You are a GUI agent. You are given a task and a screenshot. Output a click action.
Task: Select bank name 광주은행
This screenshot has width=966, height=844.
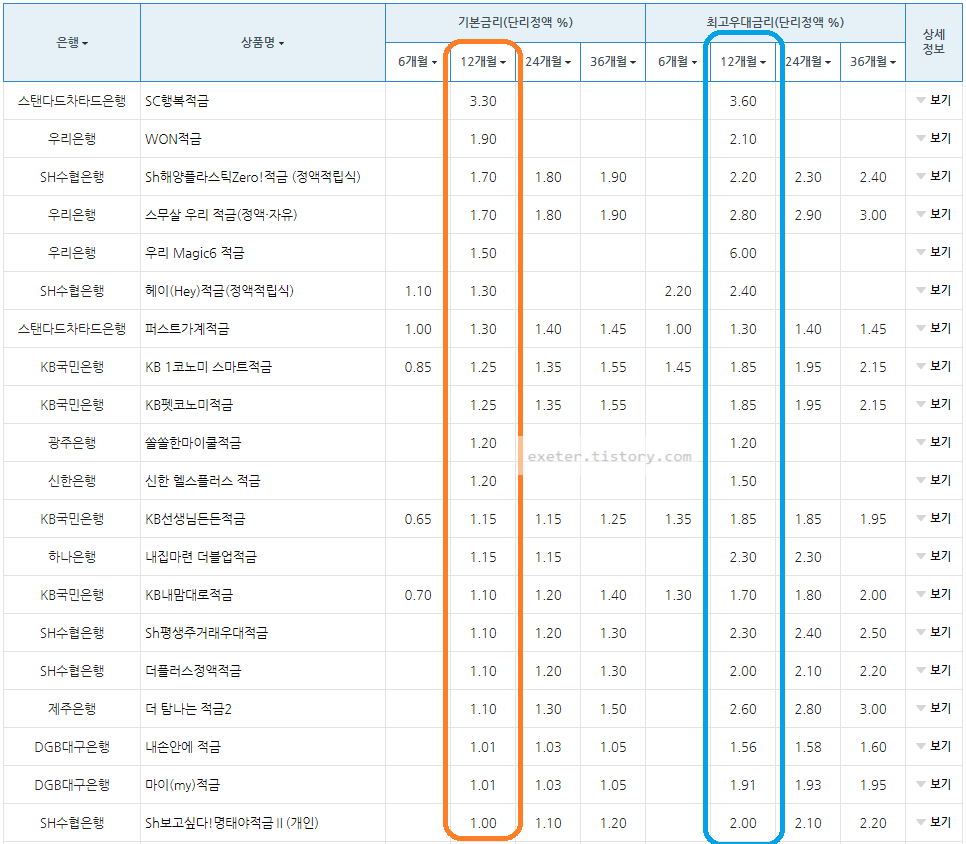tap(72, 443)
